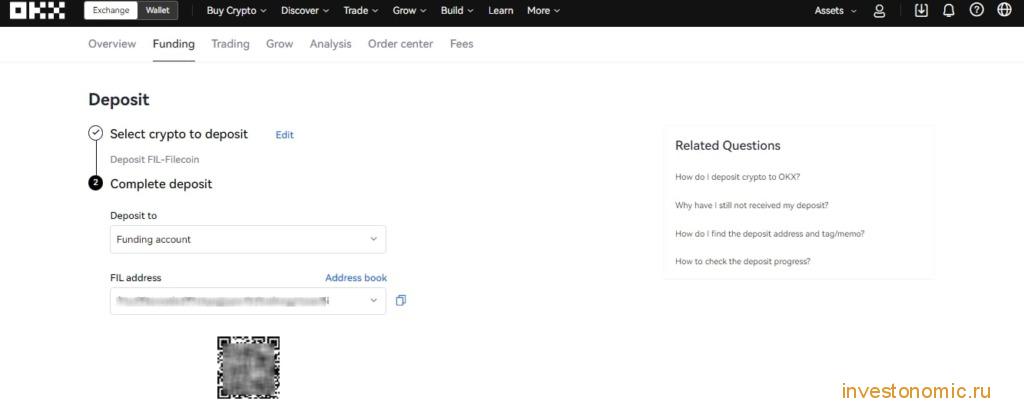Click the 'Related Questions' heading
The image size is (1024, 411).
(x=728, y=146)
